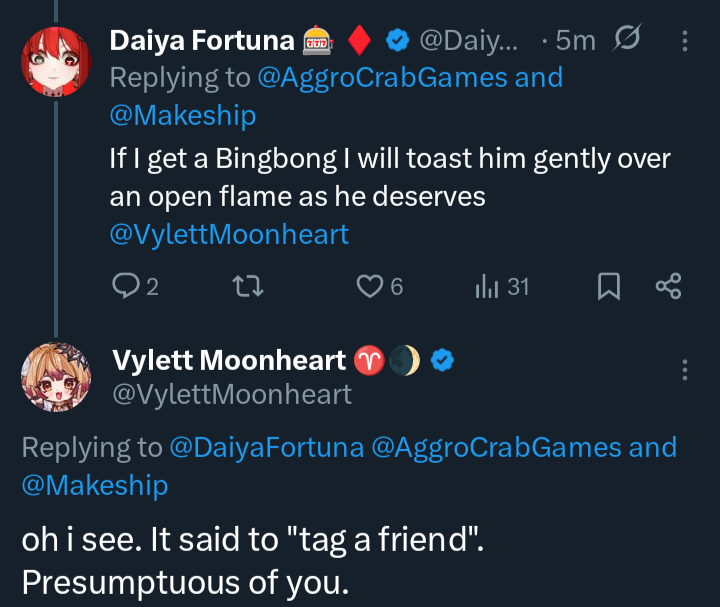Viewport: 720px width, 607px height.
Task: Bookmark Daiya Fortuna's tweet
Action: pyautogui.click(x=608, y=288)
